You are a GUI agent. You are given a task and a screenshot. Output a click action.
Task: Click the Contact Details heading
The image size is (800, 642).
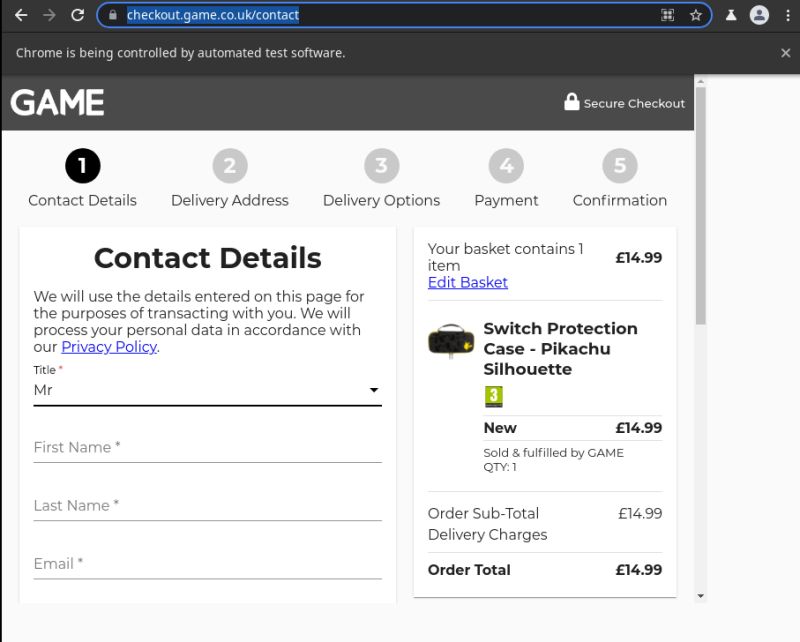208,258
